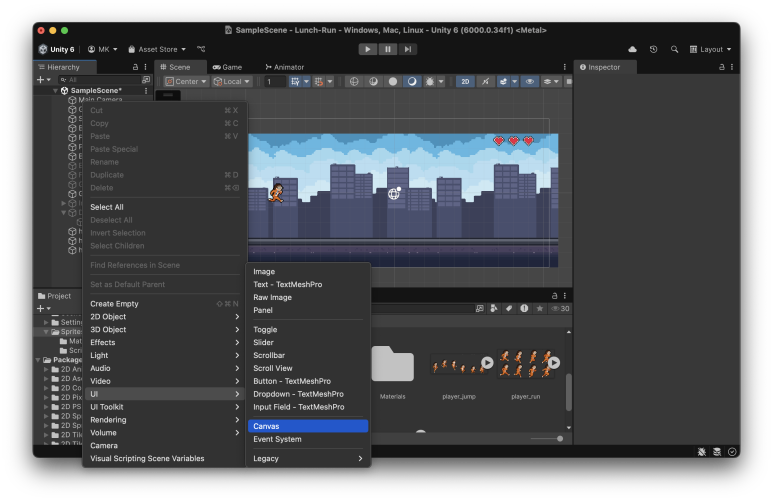773x501 pixels.
Task: Open the Center pivot mode dropdown
Action: coord(186,81)
